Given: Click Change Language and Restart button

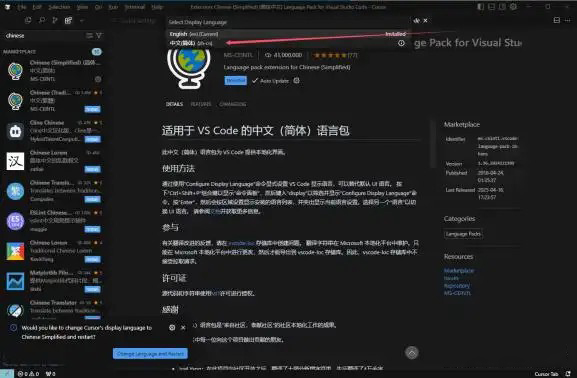Looking at the screenshot, I should click(150, 354).
